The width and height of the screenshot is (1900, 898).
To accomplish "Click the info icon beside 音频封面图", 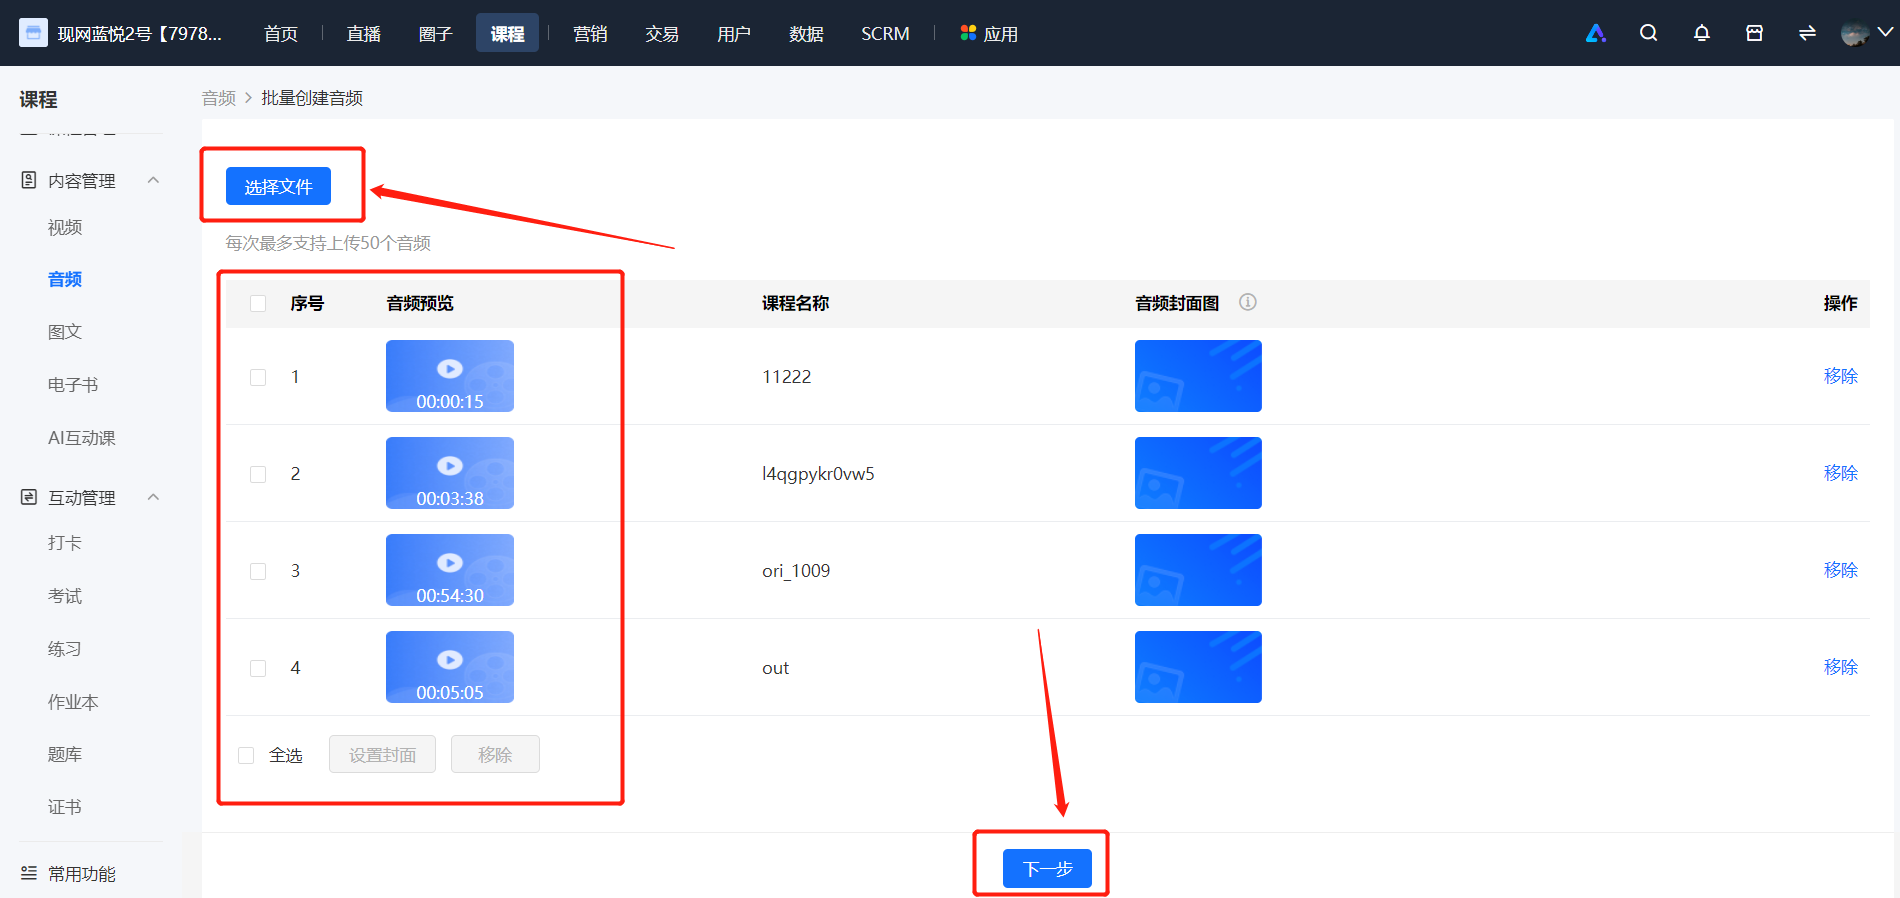I will point(1248,302).
